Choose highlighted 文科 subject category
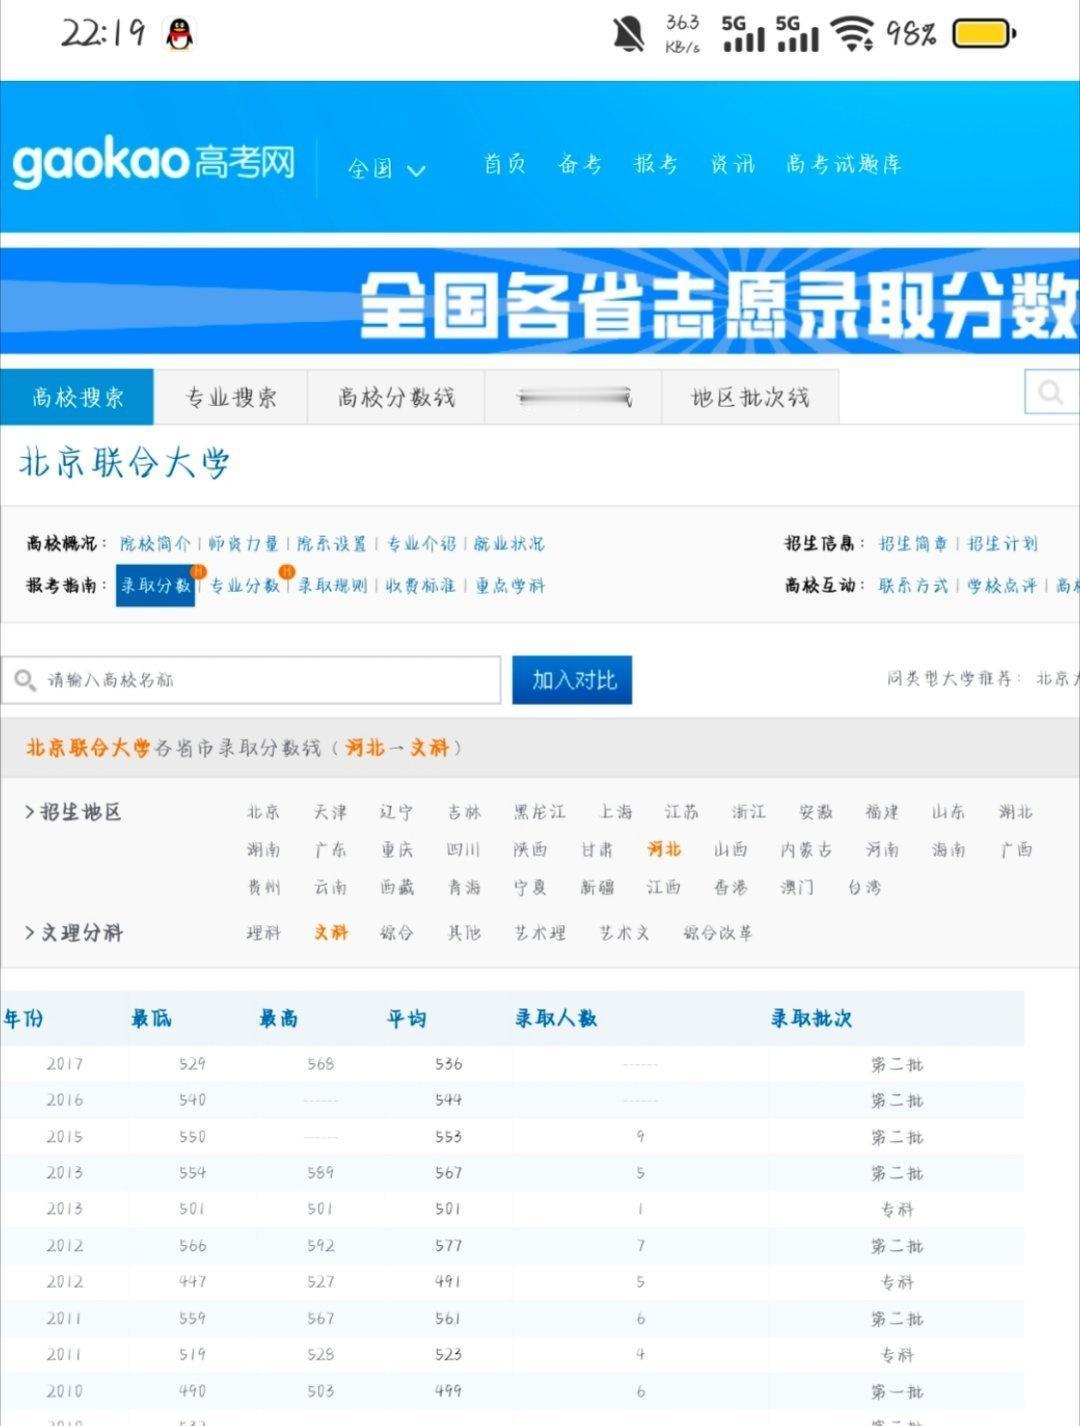 tap(330, 933)
